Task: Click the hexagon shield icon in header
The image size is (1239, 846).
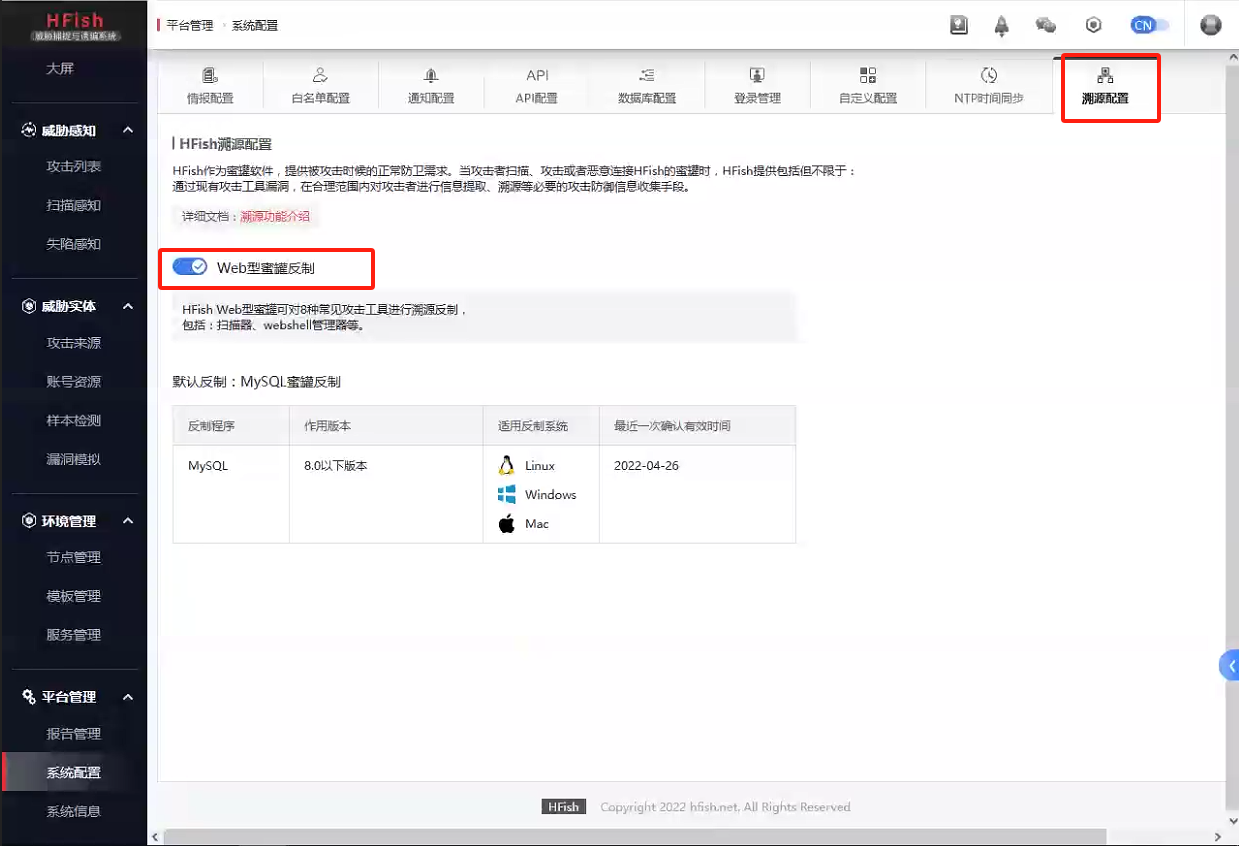Action: (1093, 25)
